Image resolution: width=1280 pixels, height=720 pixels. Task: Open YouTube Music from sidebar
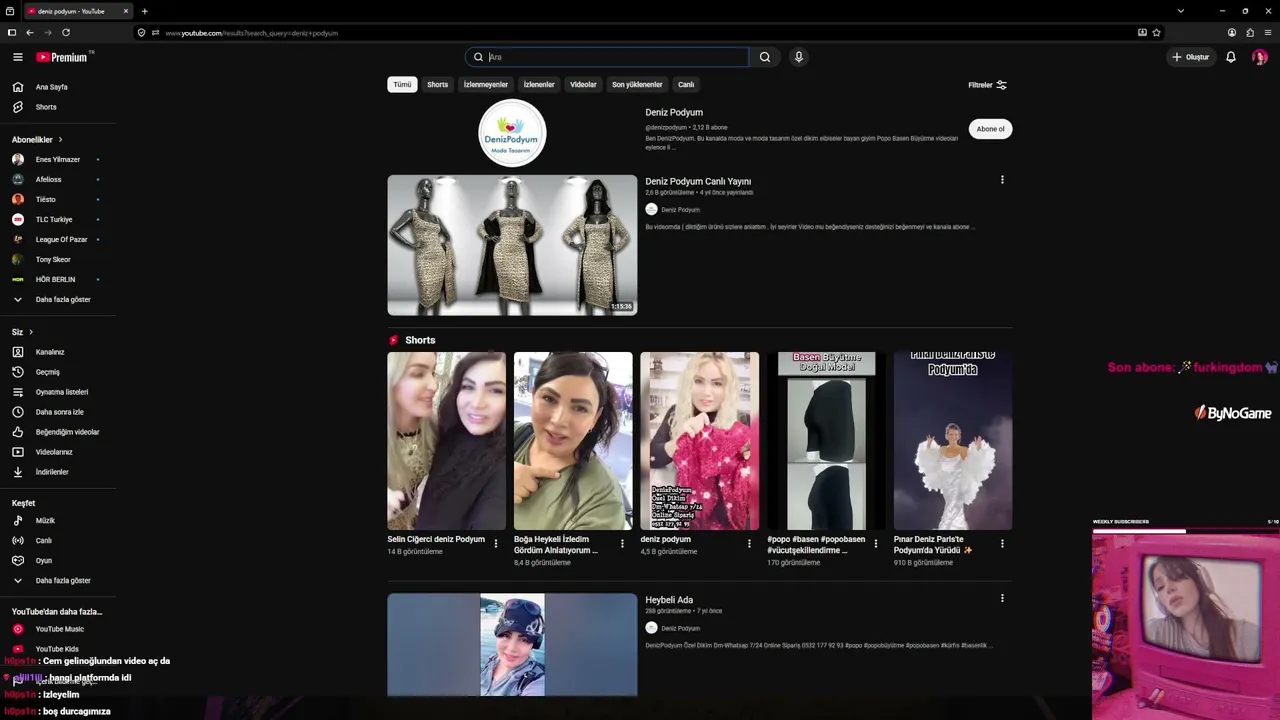[58, 629]
